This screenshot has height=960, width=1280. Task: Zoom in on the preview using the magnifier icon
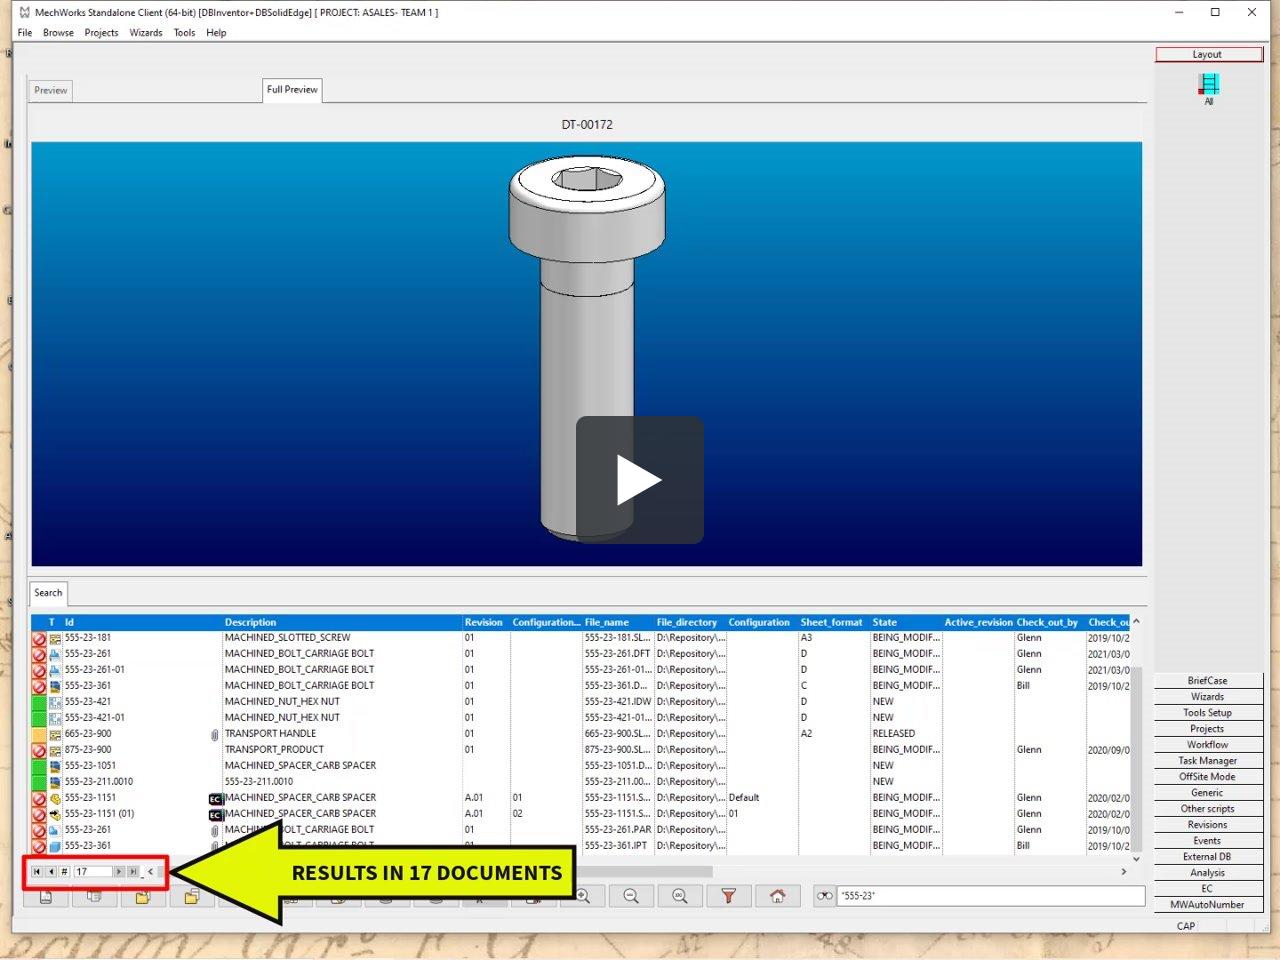(583, 895)
